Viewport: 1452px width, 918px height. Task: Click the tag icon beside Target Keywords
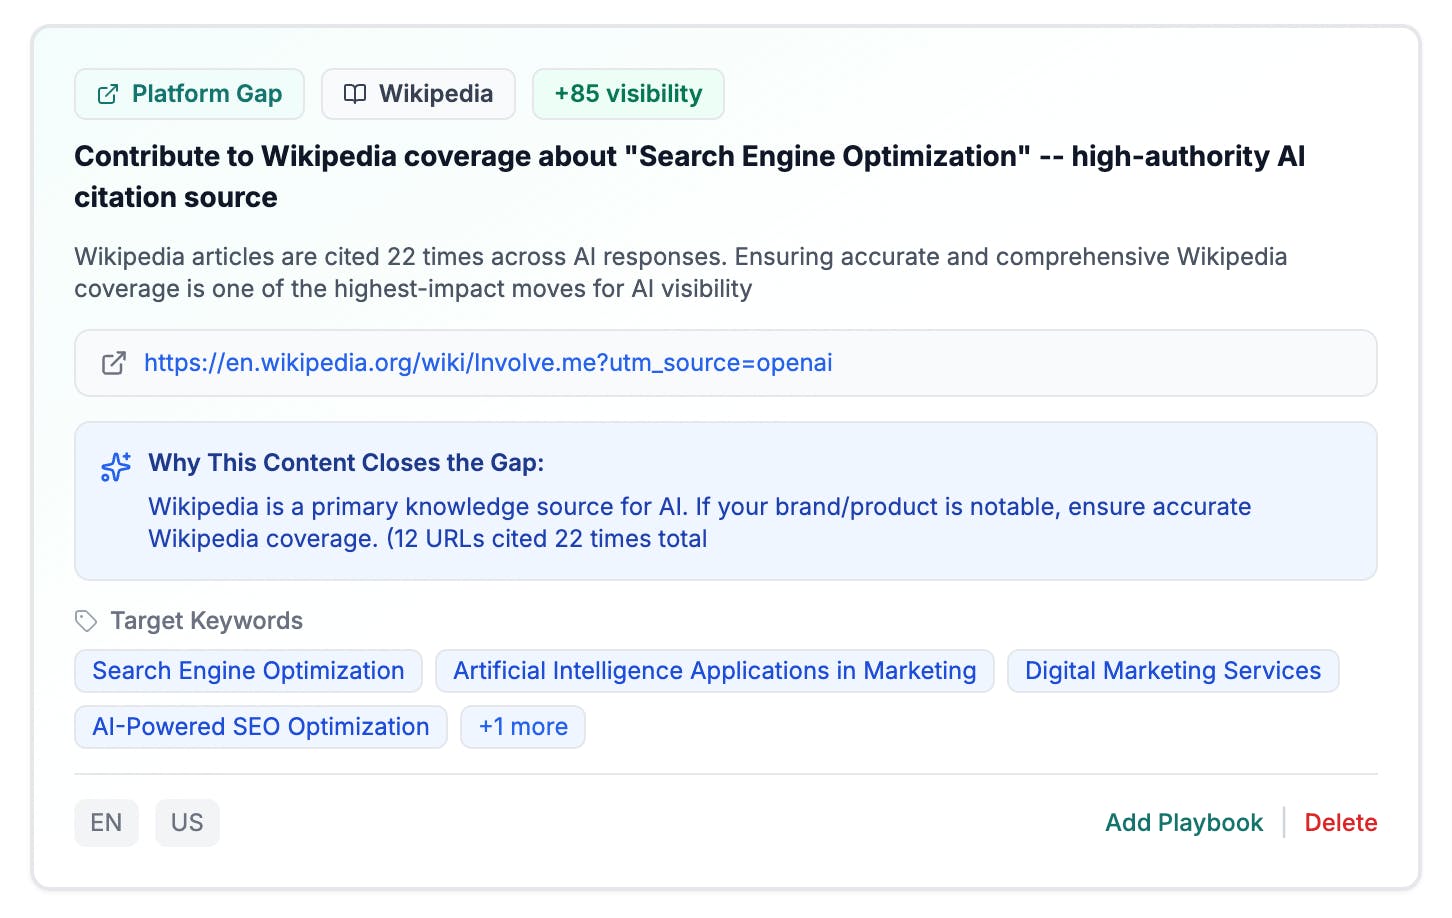coord(86,621)
